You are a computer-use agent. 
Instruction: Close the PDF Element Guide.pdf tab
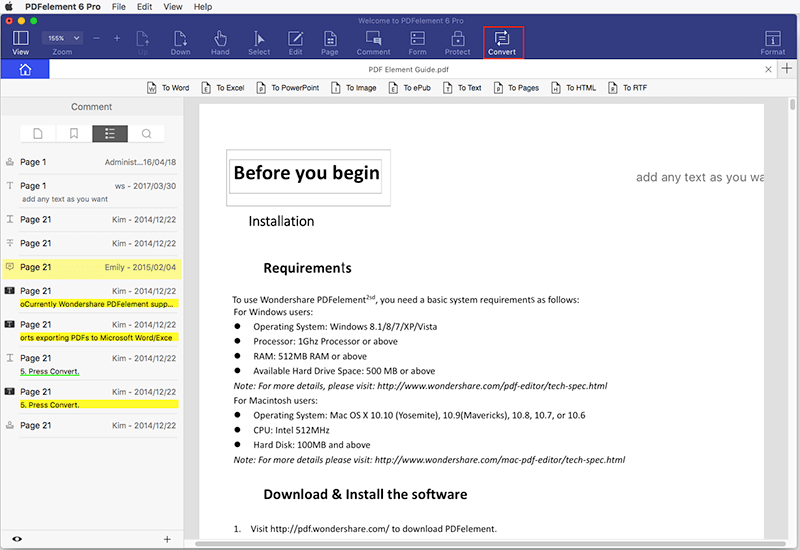tap(768, 69)
